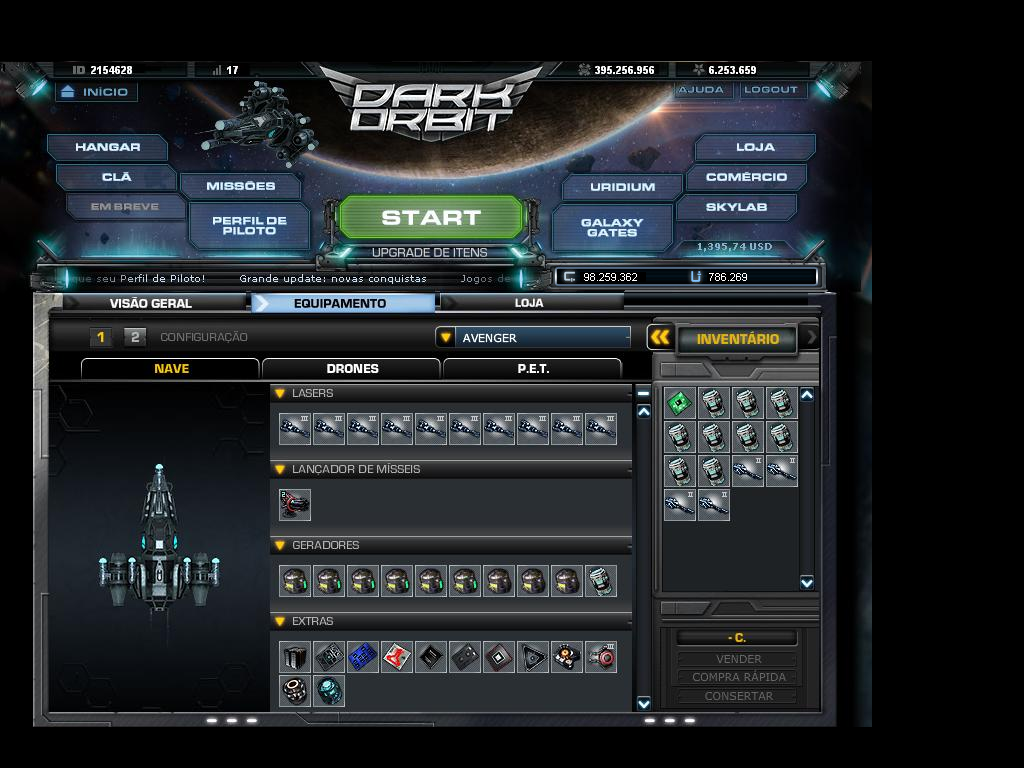Pick the black triangular extra item

[x=533, y=656]
